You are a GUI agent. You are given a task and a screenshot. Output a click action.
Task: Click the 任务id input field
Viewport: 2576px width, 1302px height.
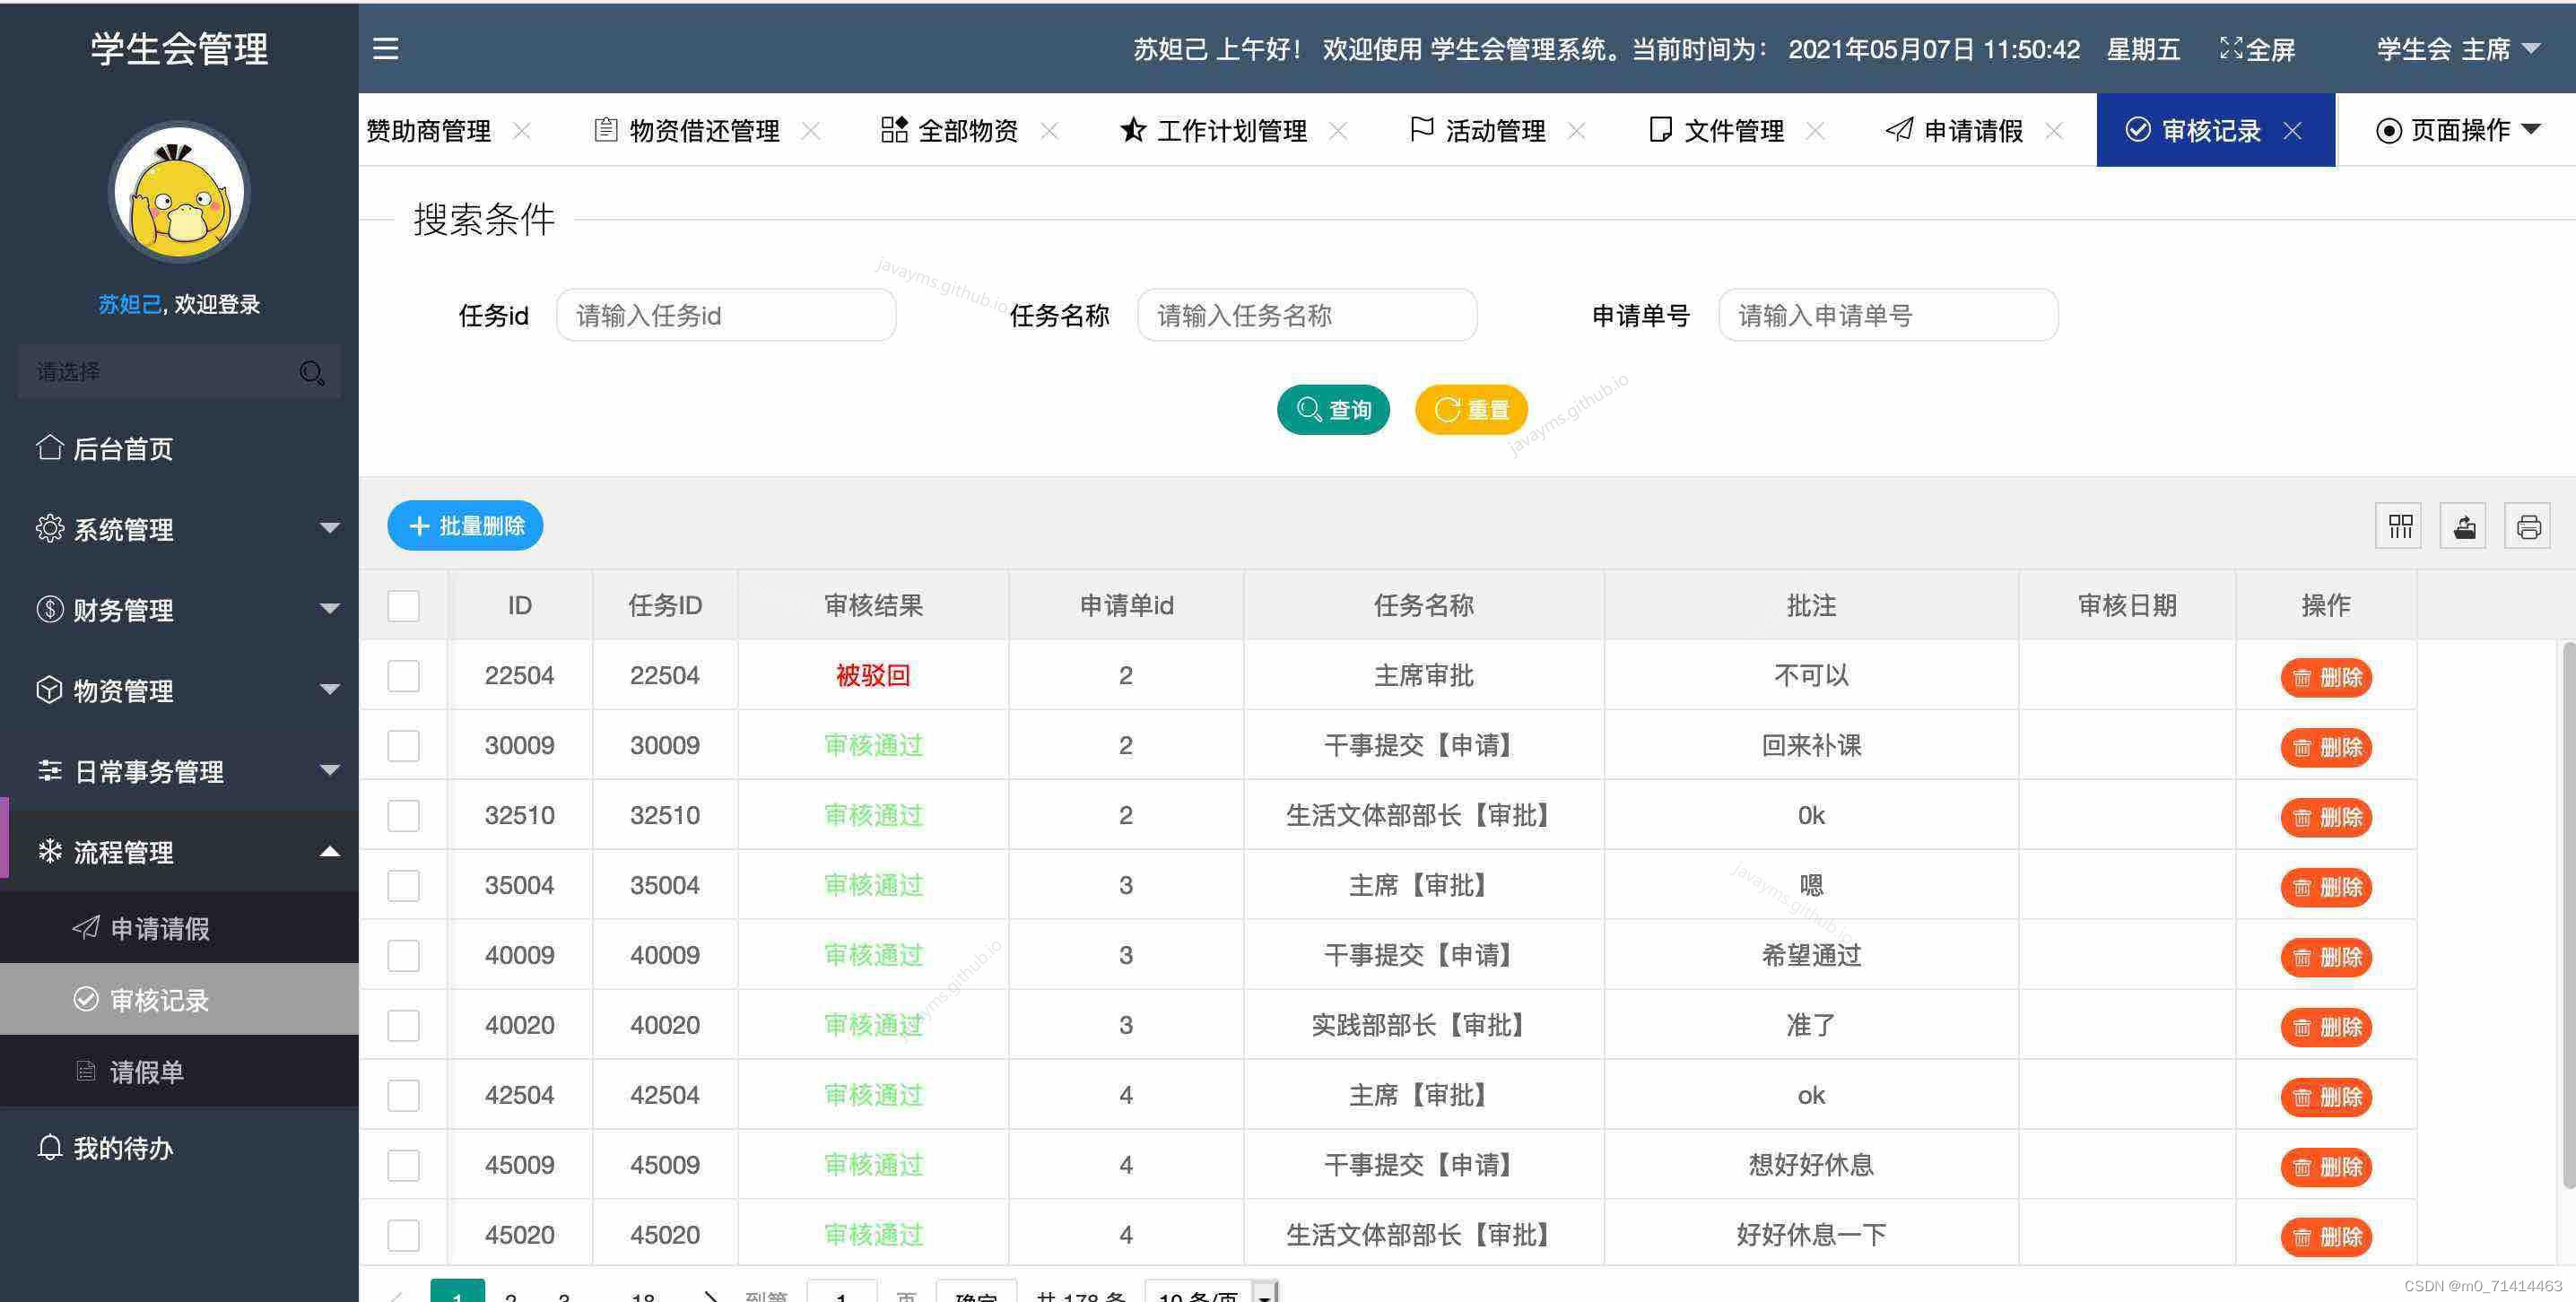coord(726,315)
